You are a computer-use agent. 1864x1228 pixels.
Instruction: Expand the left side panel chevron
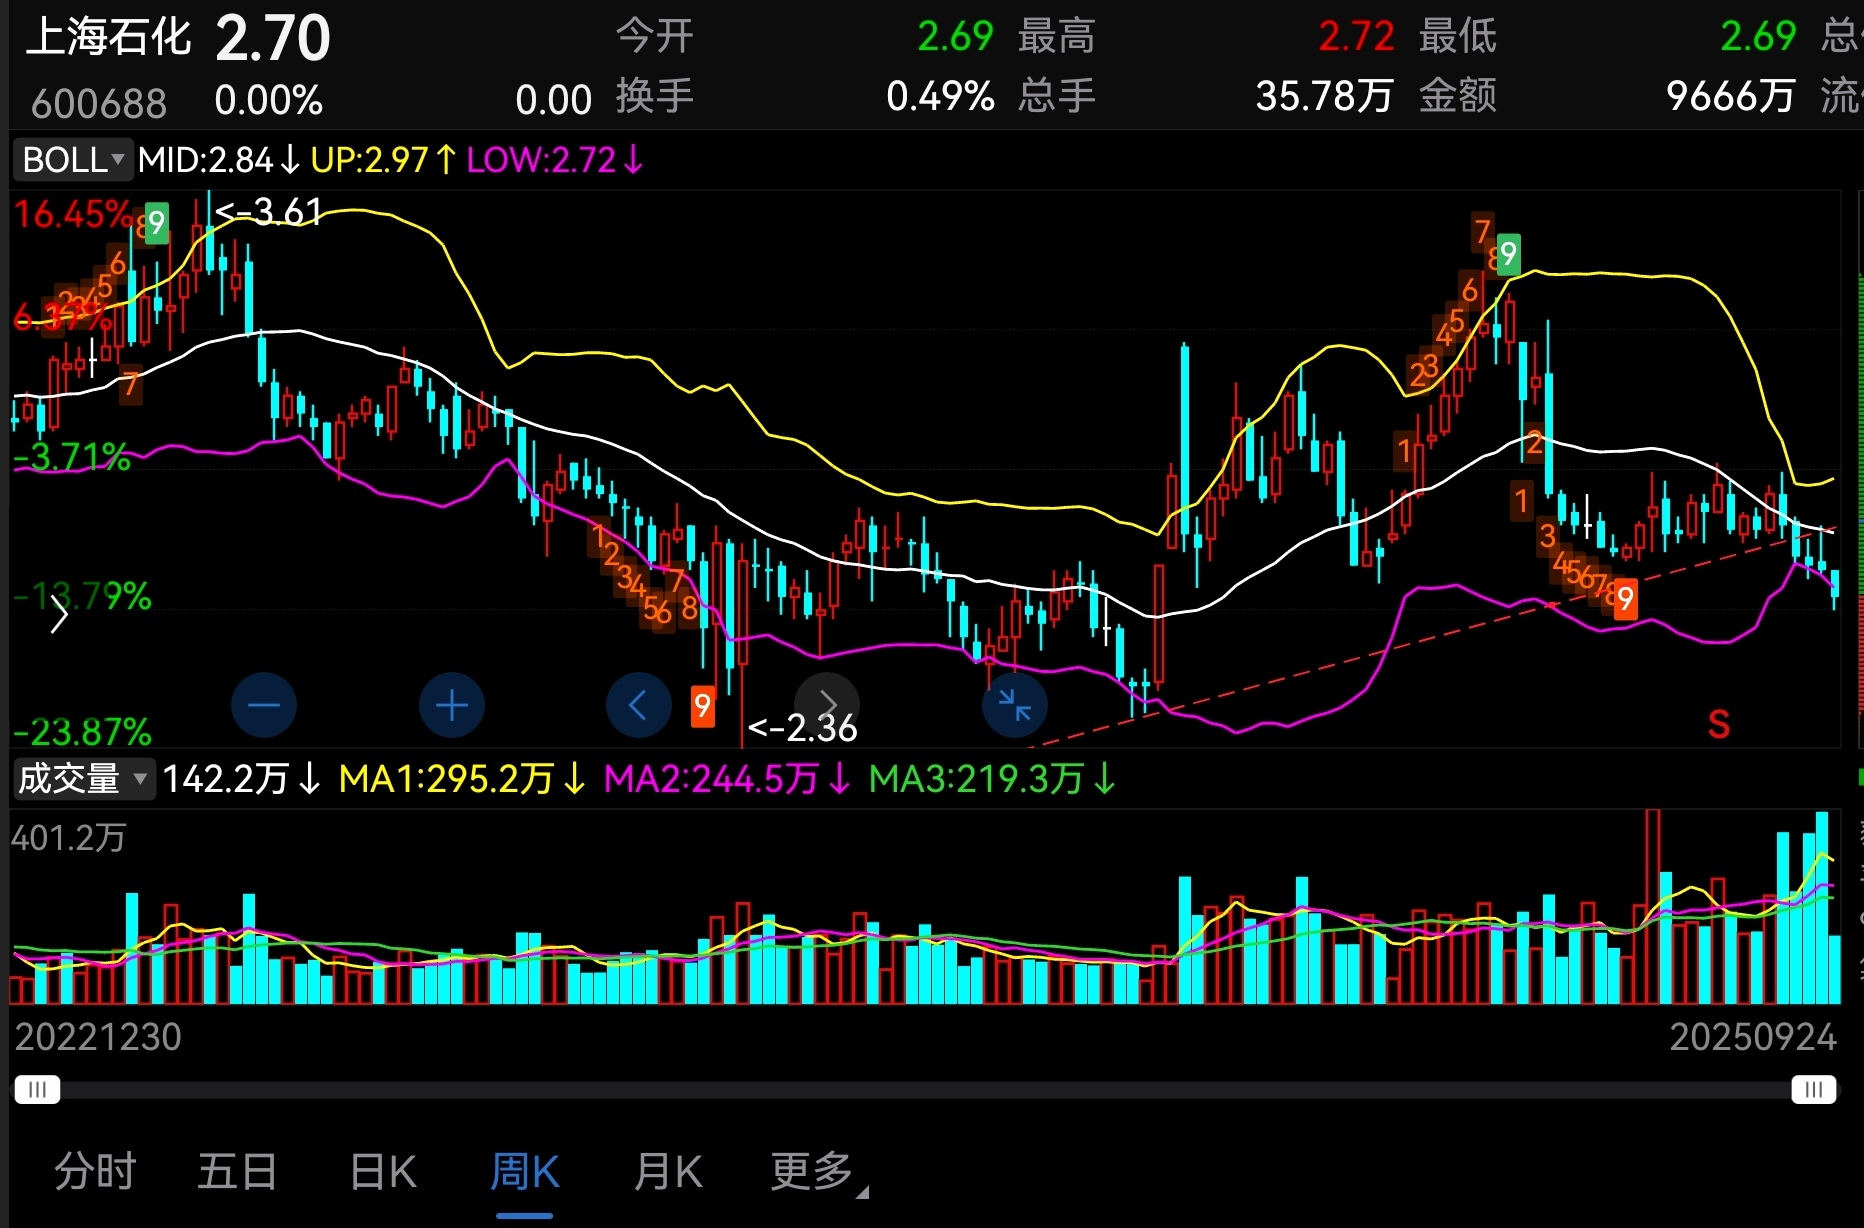(59, 614)
